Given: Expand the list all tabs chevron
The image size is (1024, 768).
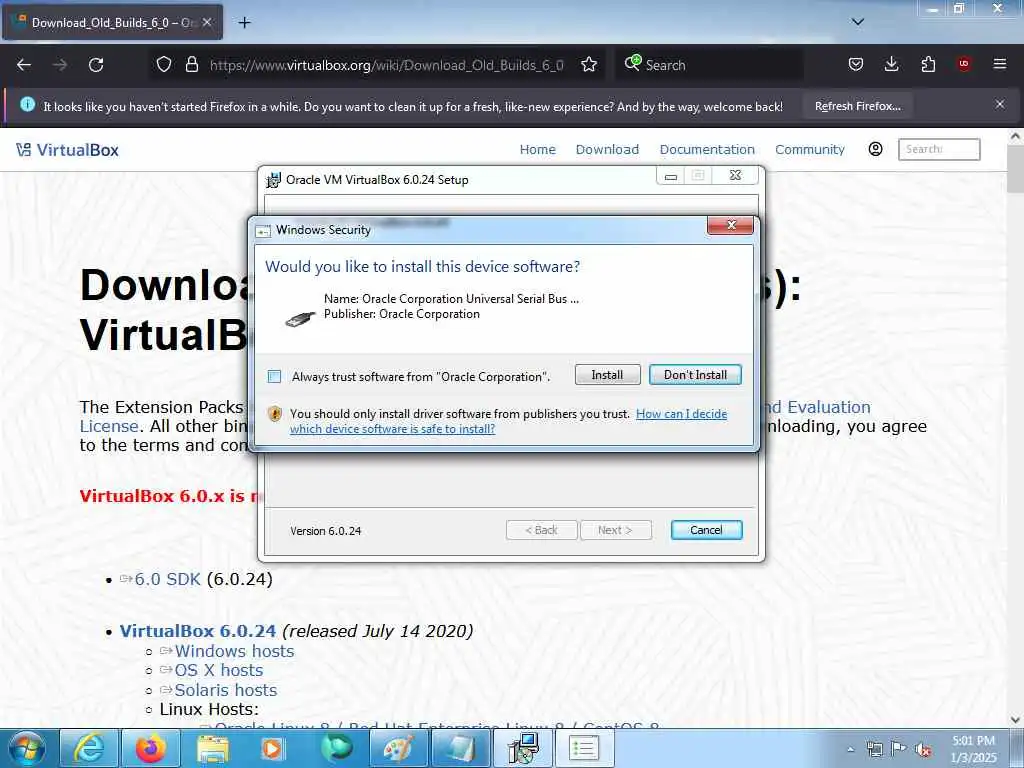Looking at the screenshot, I should click(x=858, y=22).
